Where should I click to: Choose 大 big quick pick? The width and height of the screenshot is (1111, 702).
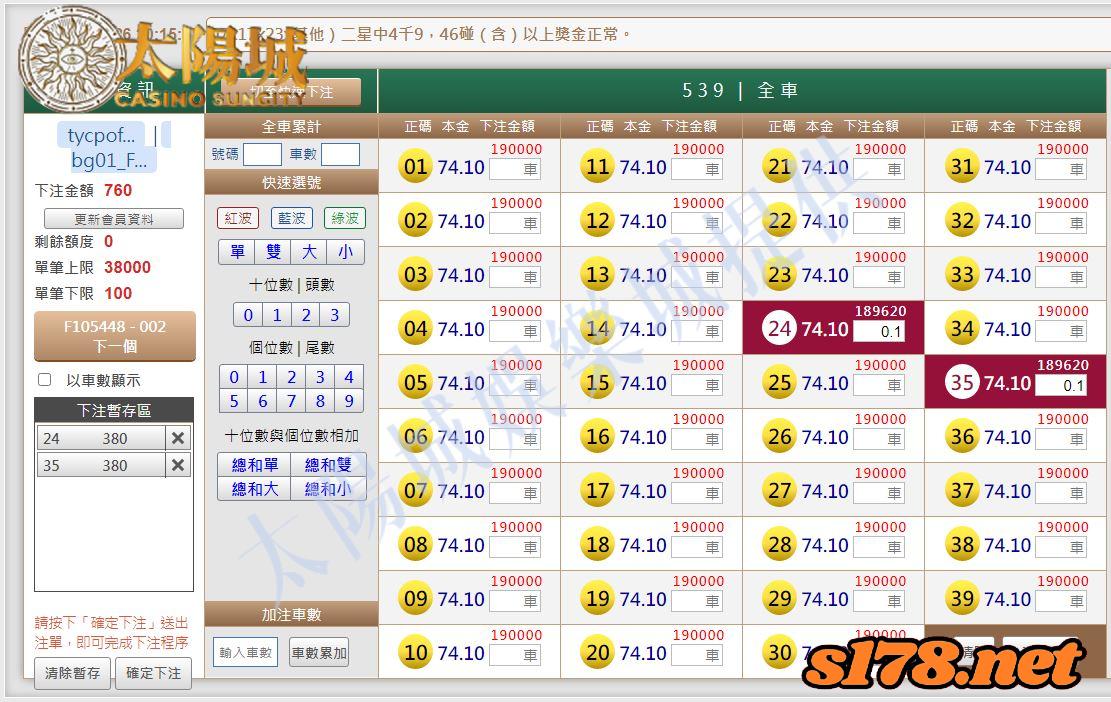coord(310,251)
